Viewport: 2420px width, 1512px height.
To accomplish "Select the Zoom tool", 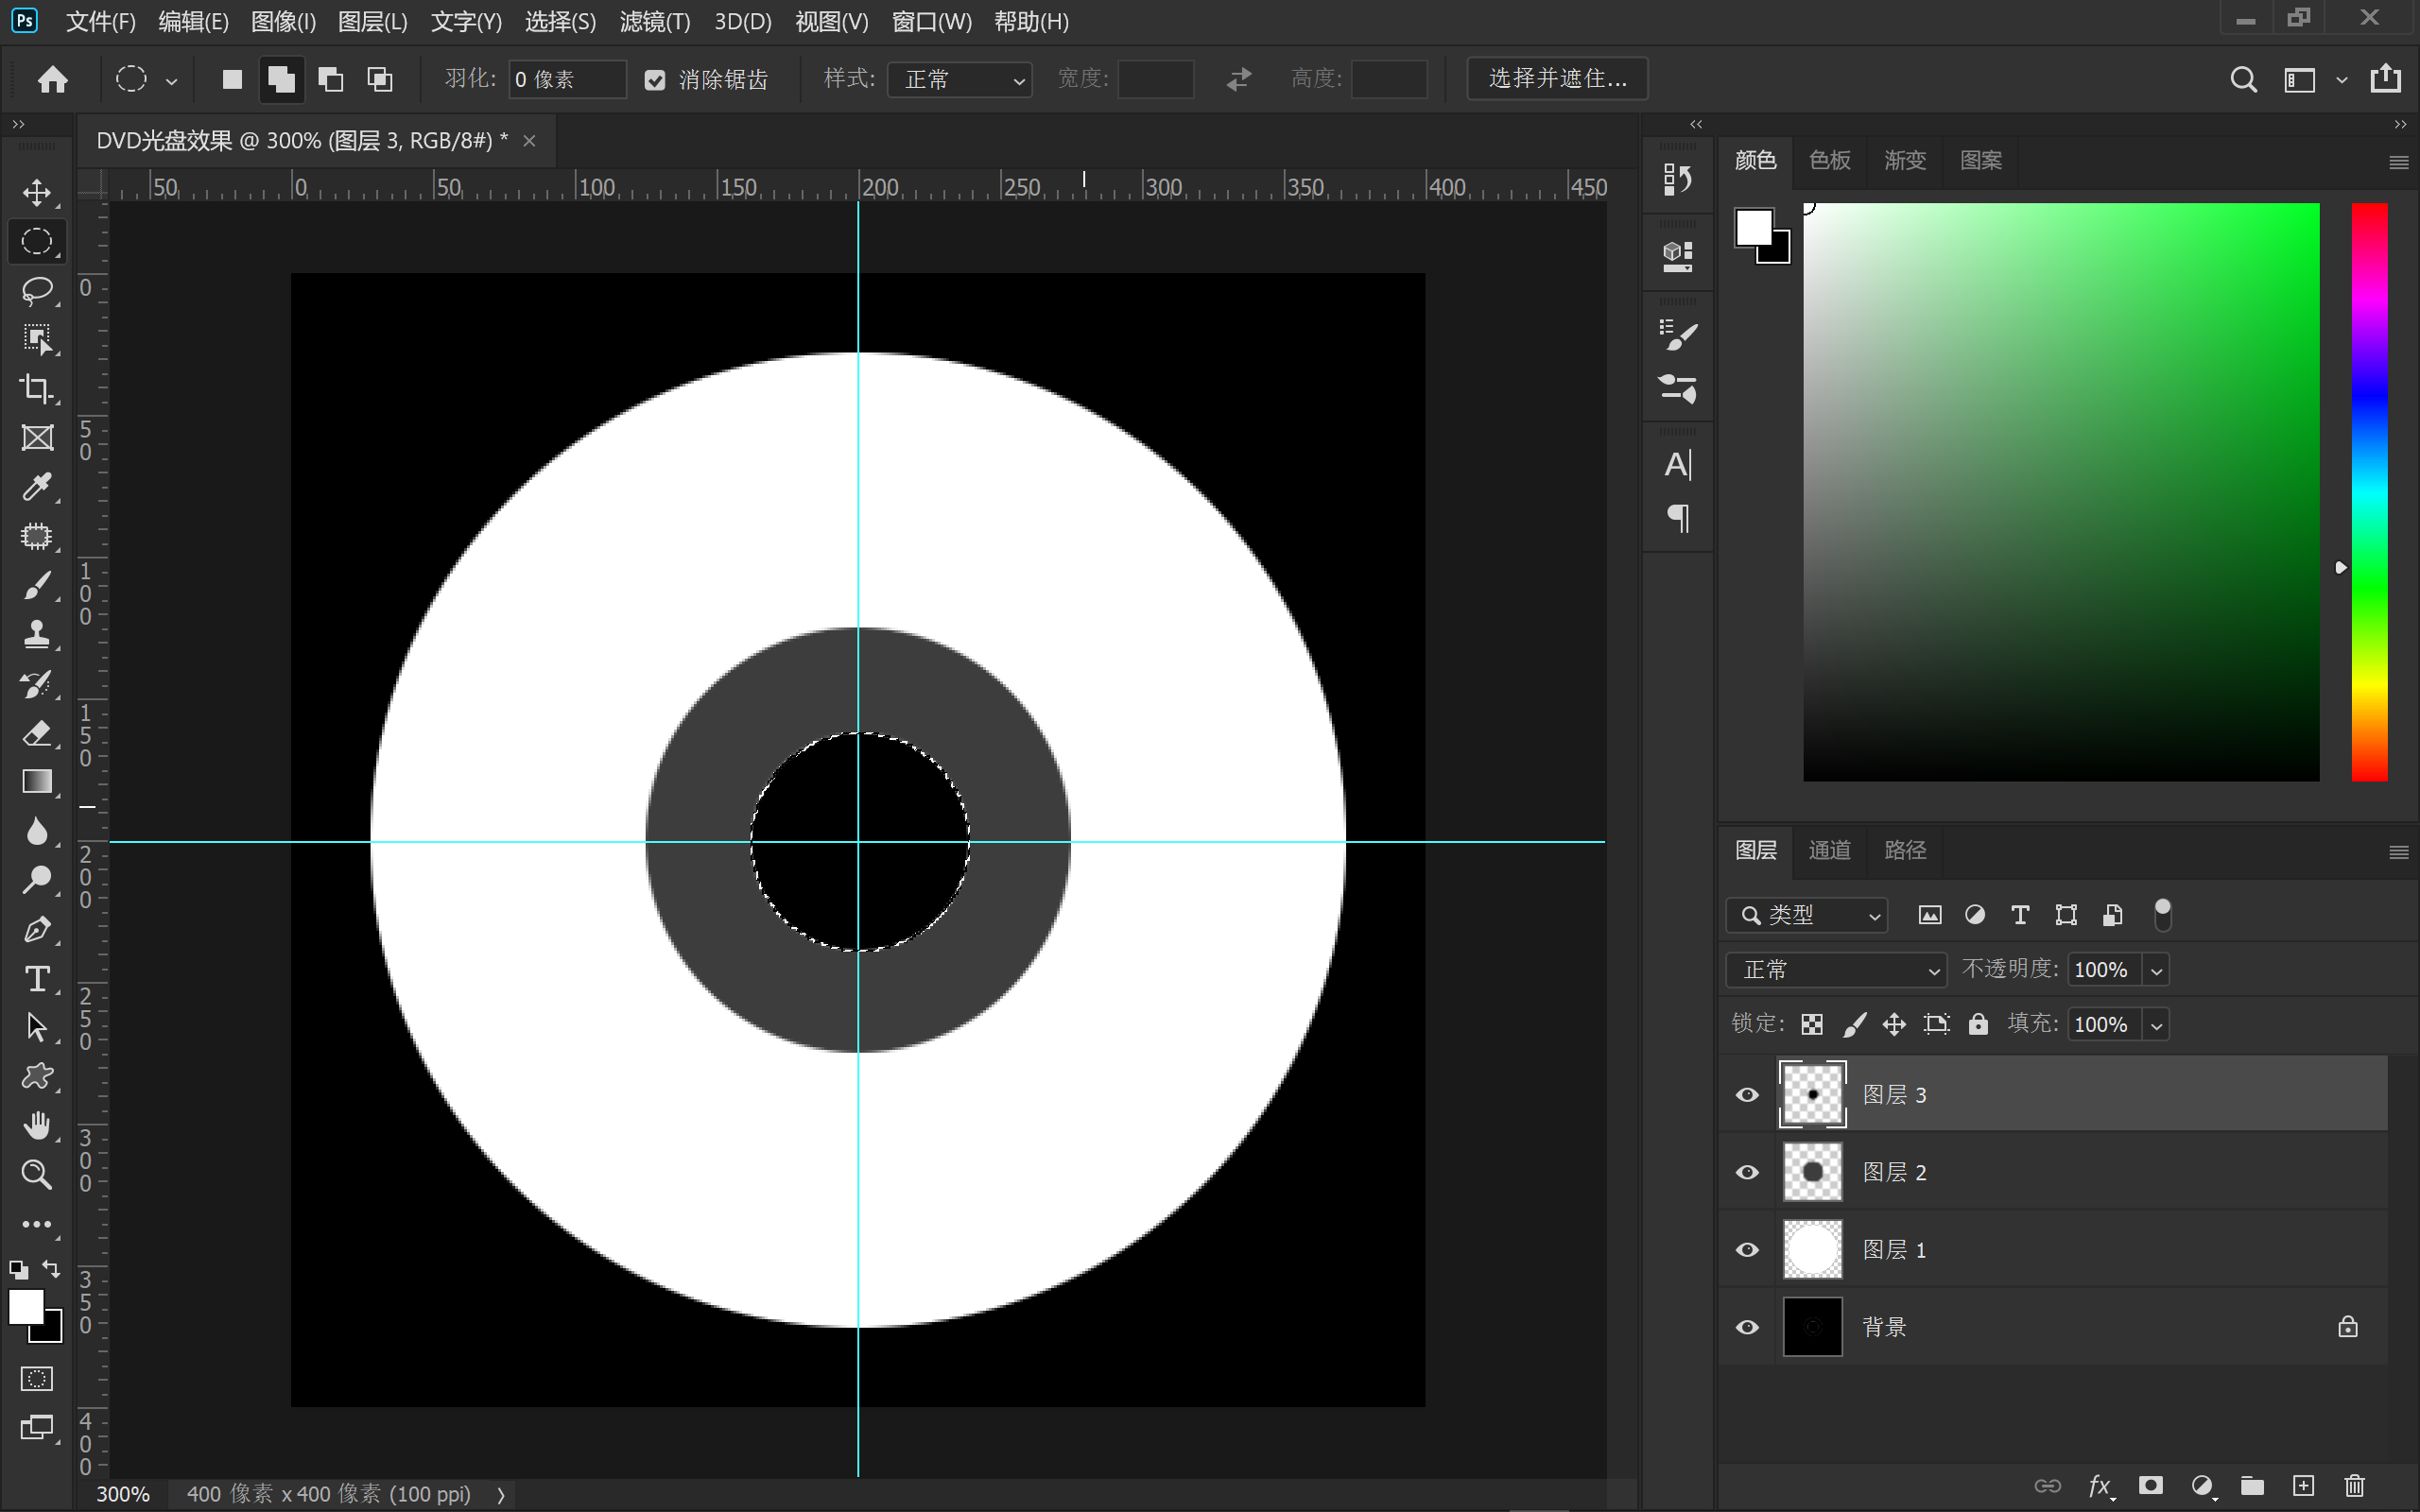I will coord(37,1174).
